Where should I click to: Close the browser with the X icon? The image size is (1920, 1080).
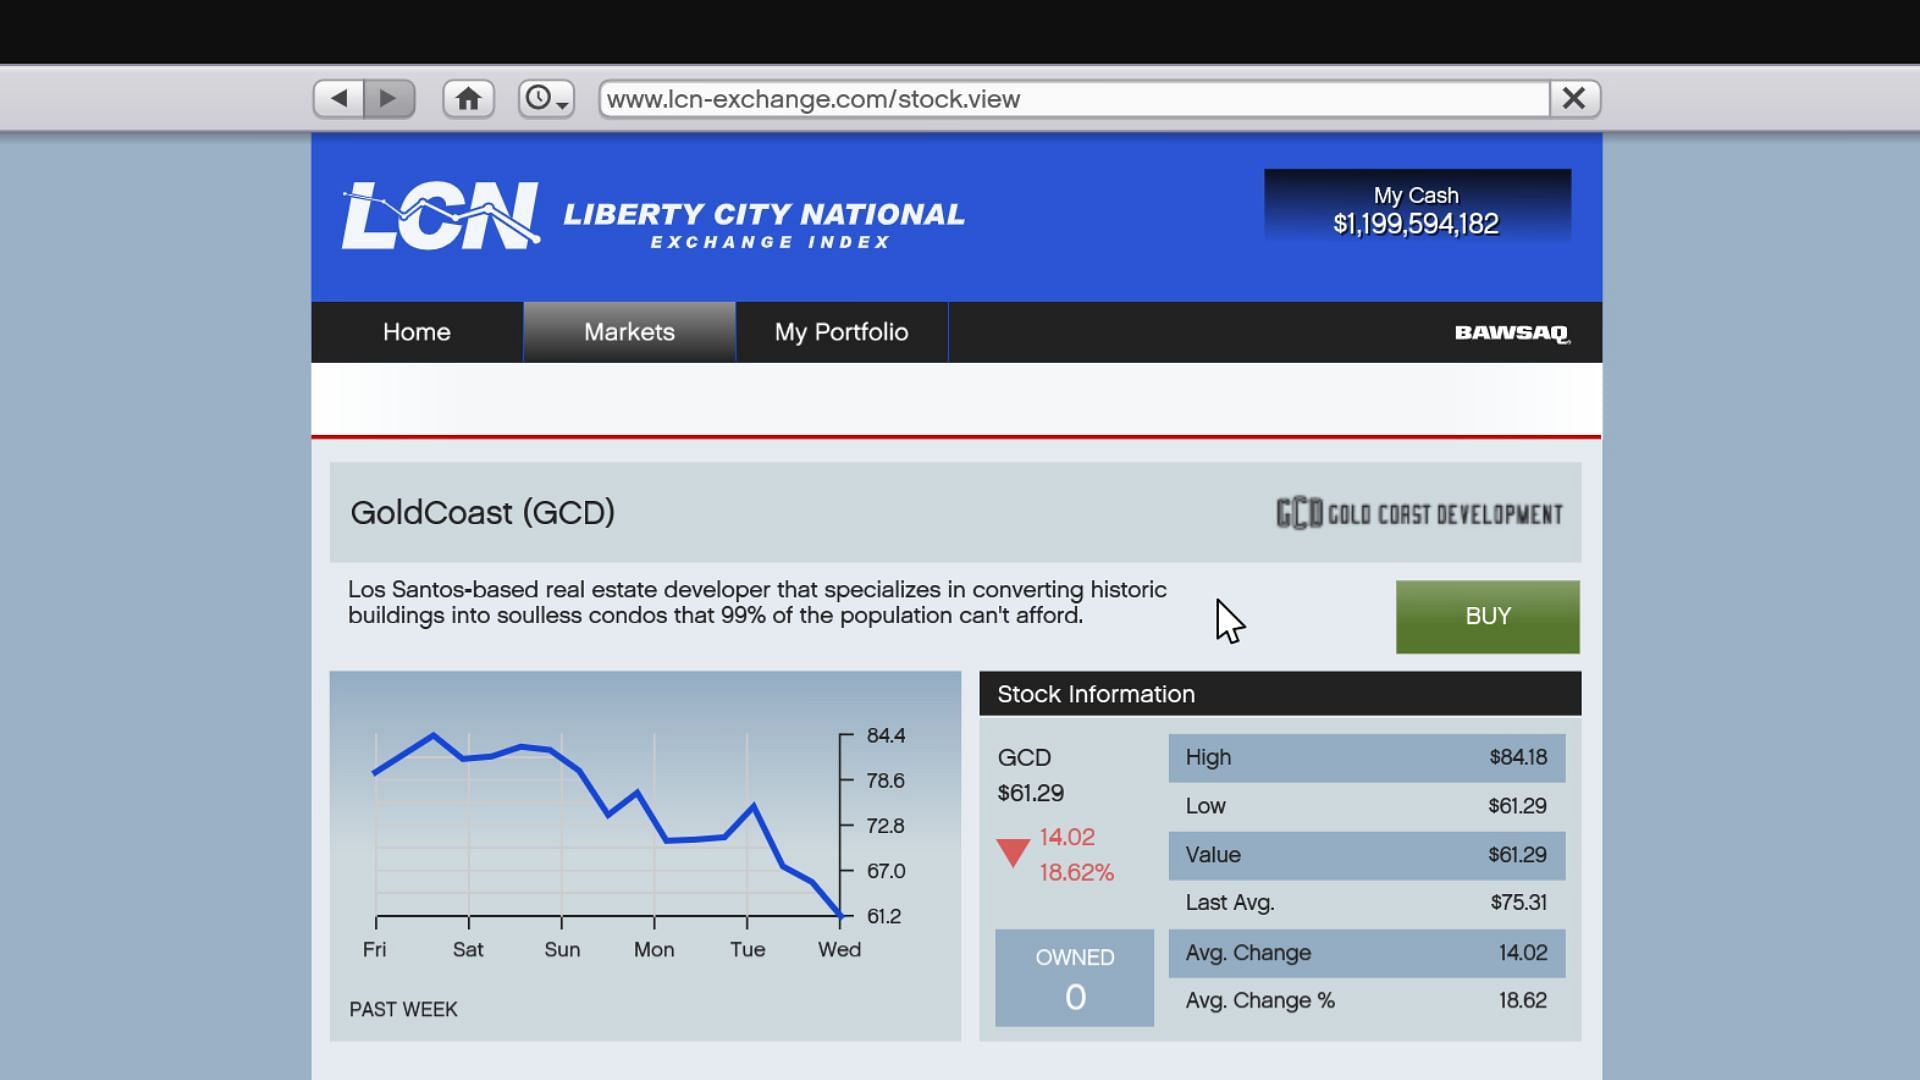tap(1574, 99)
